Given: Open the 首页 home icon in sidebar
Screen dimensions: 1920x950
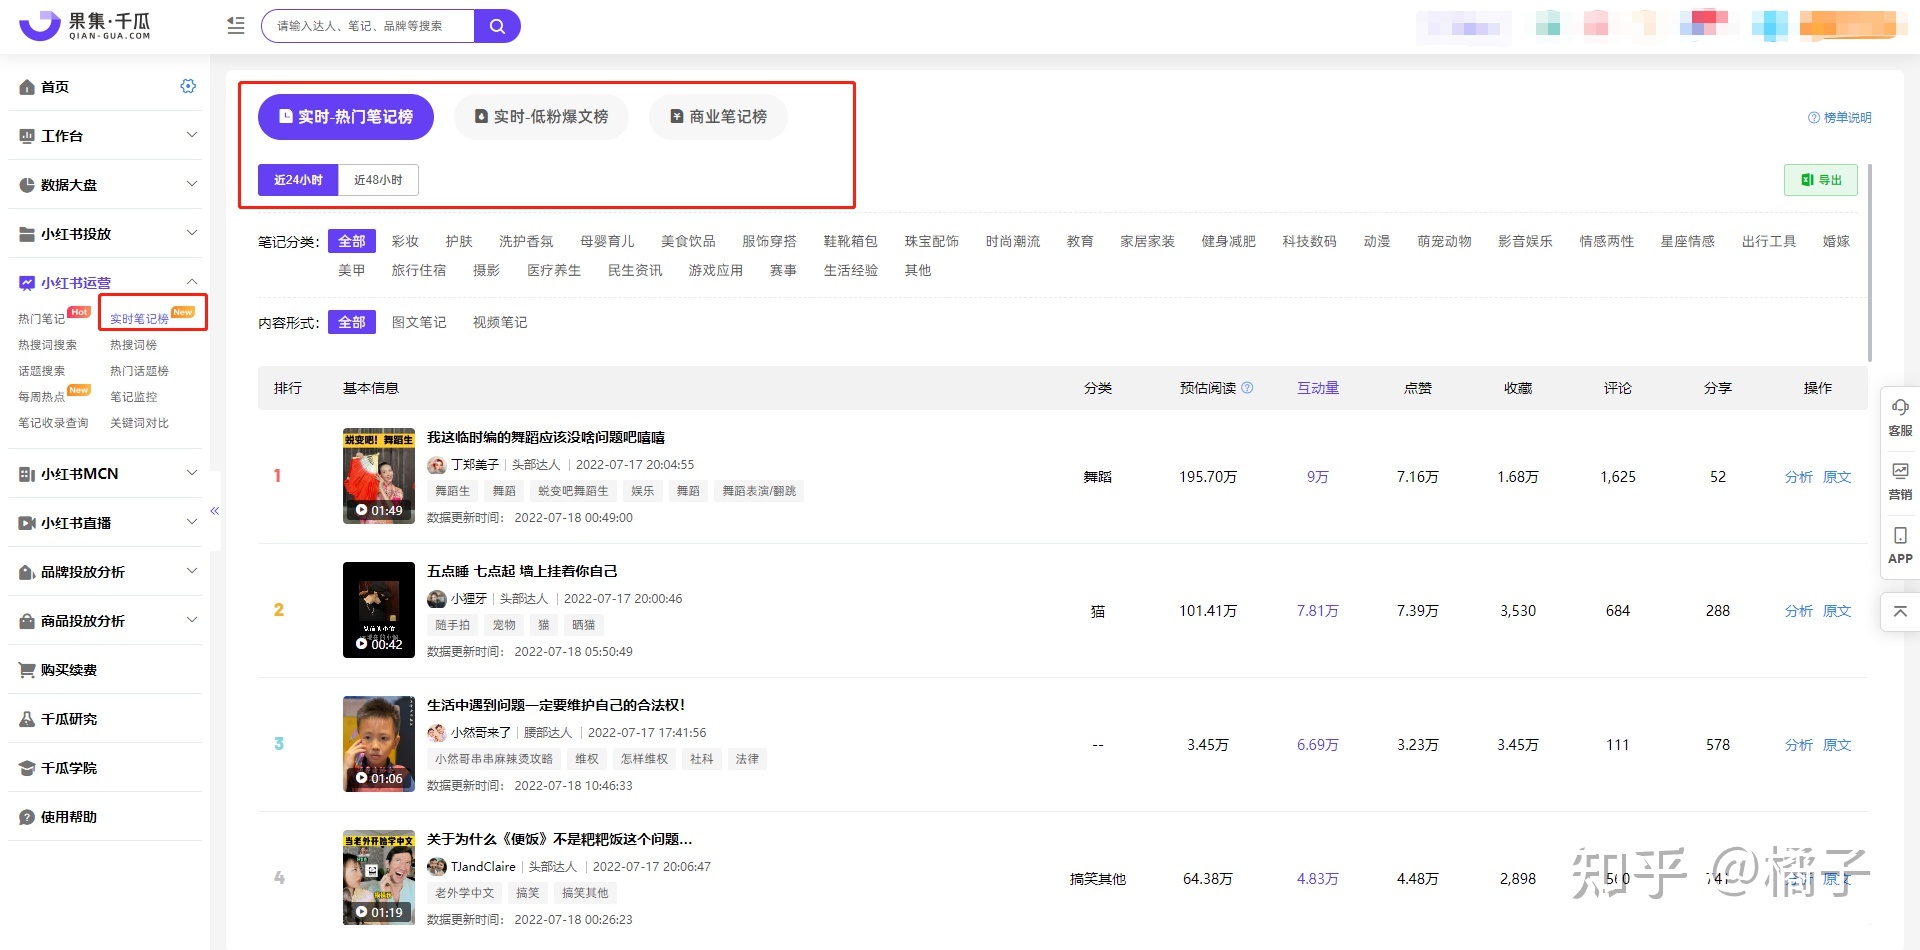Looking at the screenshot, I should click(28, 87).
